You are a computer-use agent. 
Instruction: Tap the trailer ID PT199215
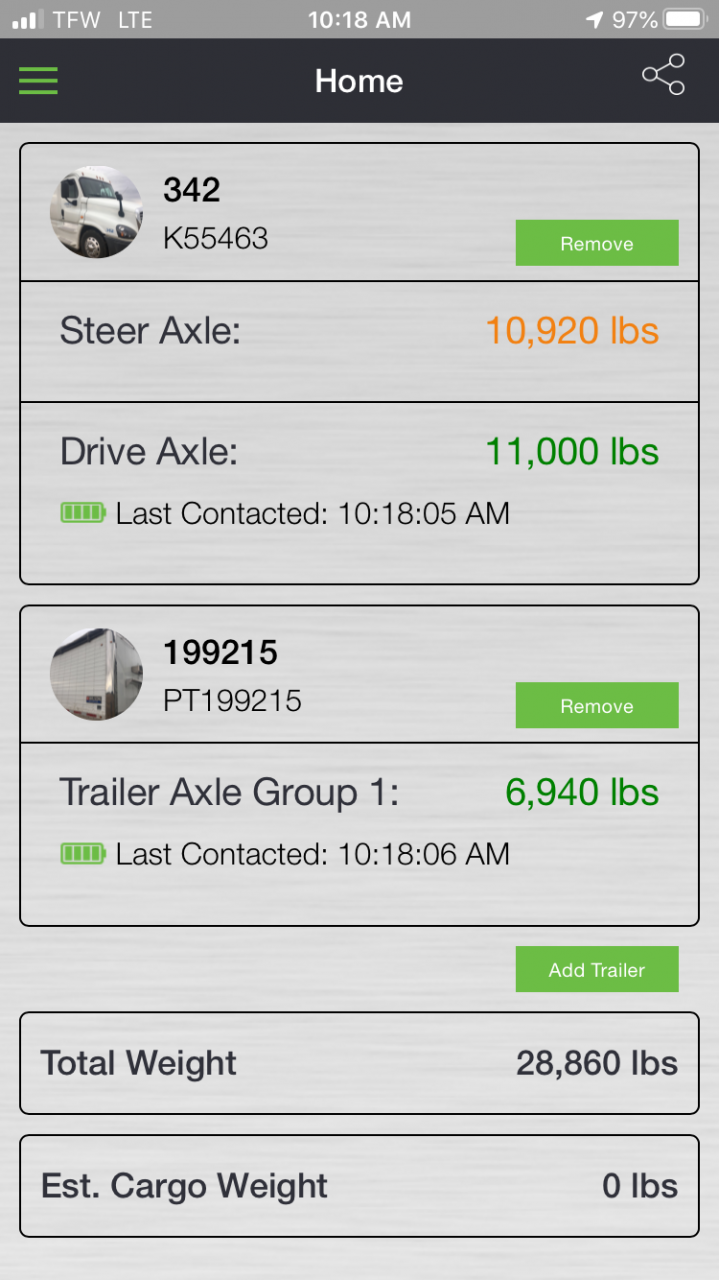click(232, 700)
